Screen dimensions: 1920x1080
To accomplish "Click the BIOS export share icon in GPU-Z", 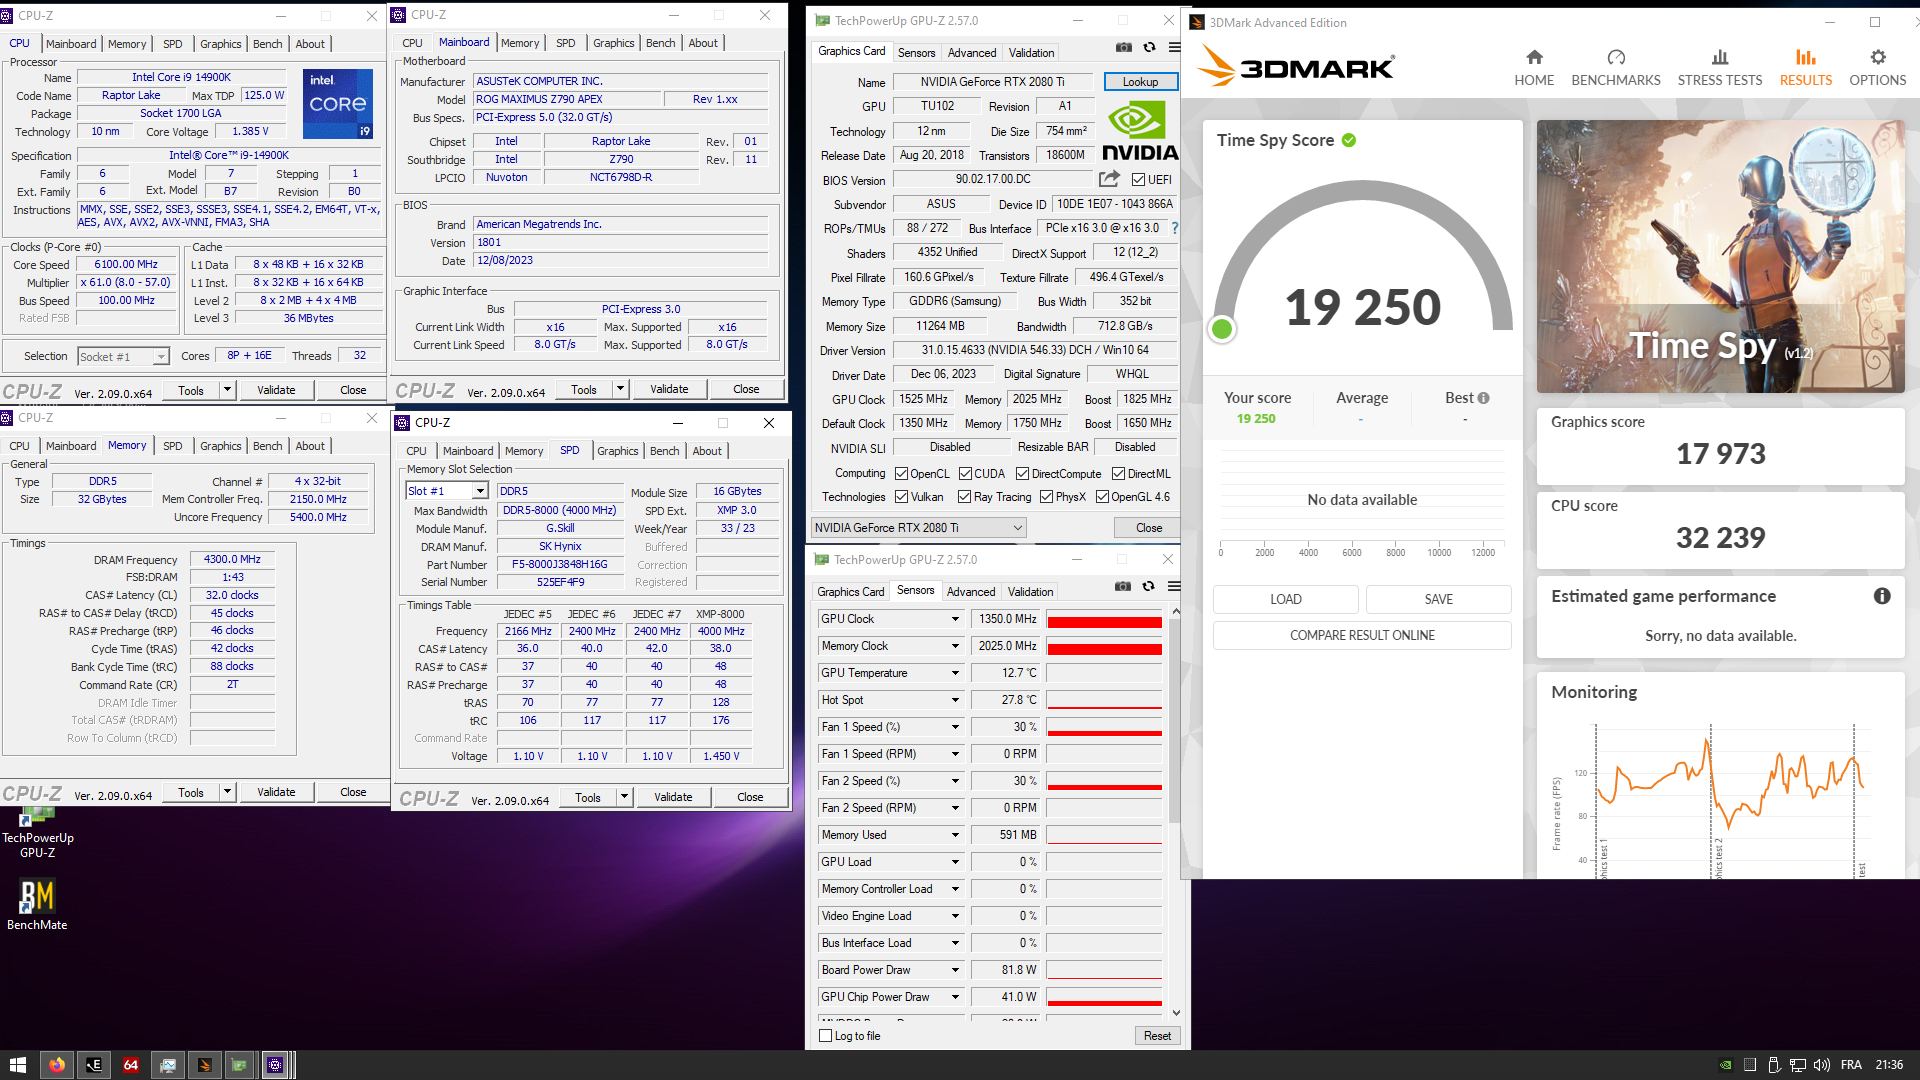I will coord(1109,179).
